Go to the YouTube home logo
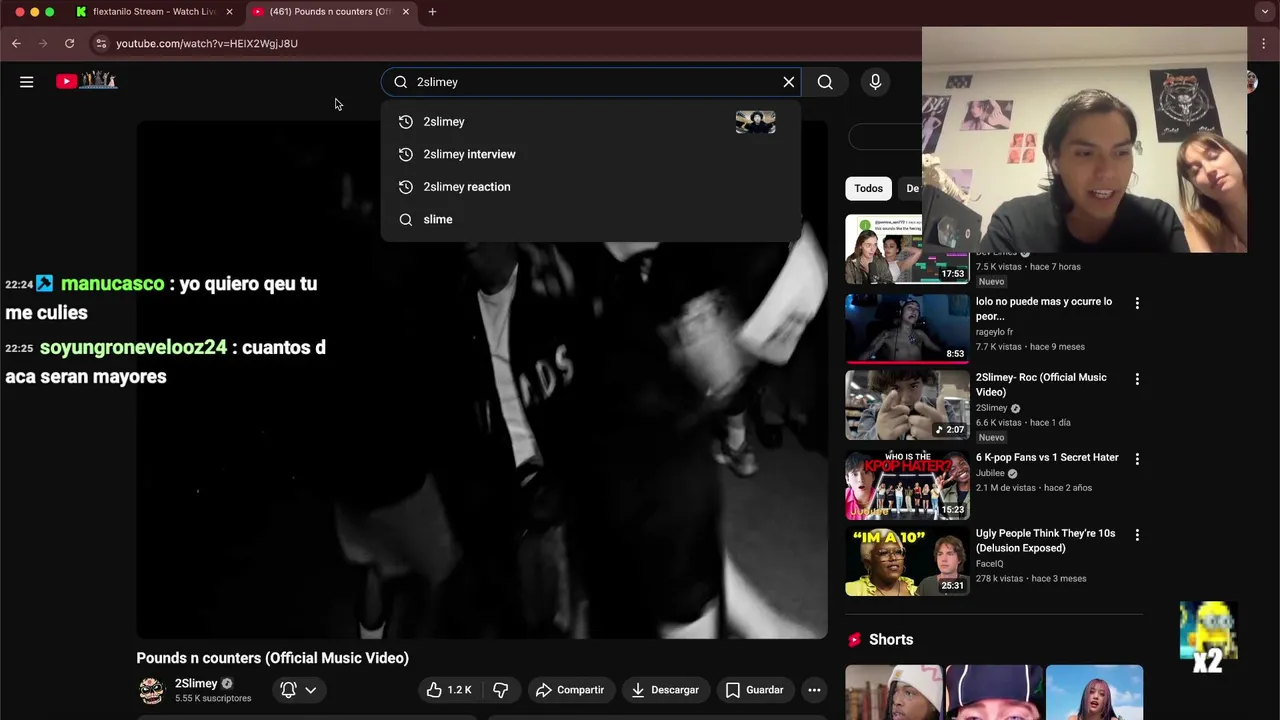Image resolution: width=1280 pixels, height=720 pixels. (86, 81)
